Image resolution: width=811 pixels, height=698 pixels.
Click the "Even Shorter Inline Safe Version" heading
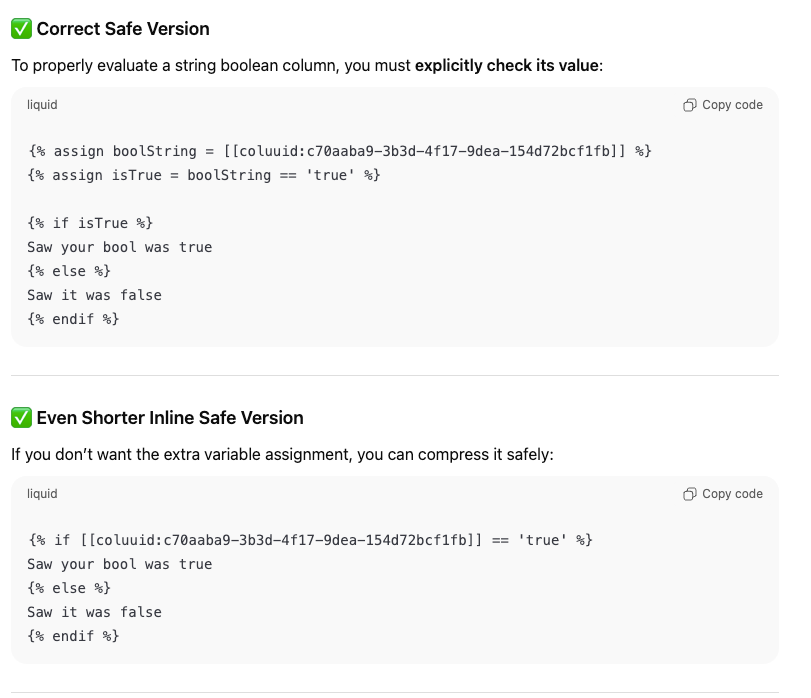(170, 418)
